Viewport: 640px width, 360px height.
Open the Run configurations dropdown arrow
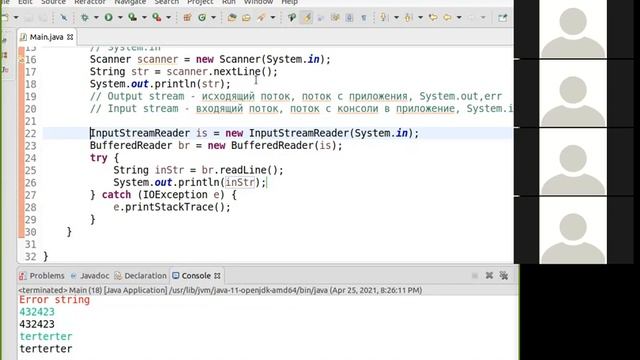tap(120, 18)
